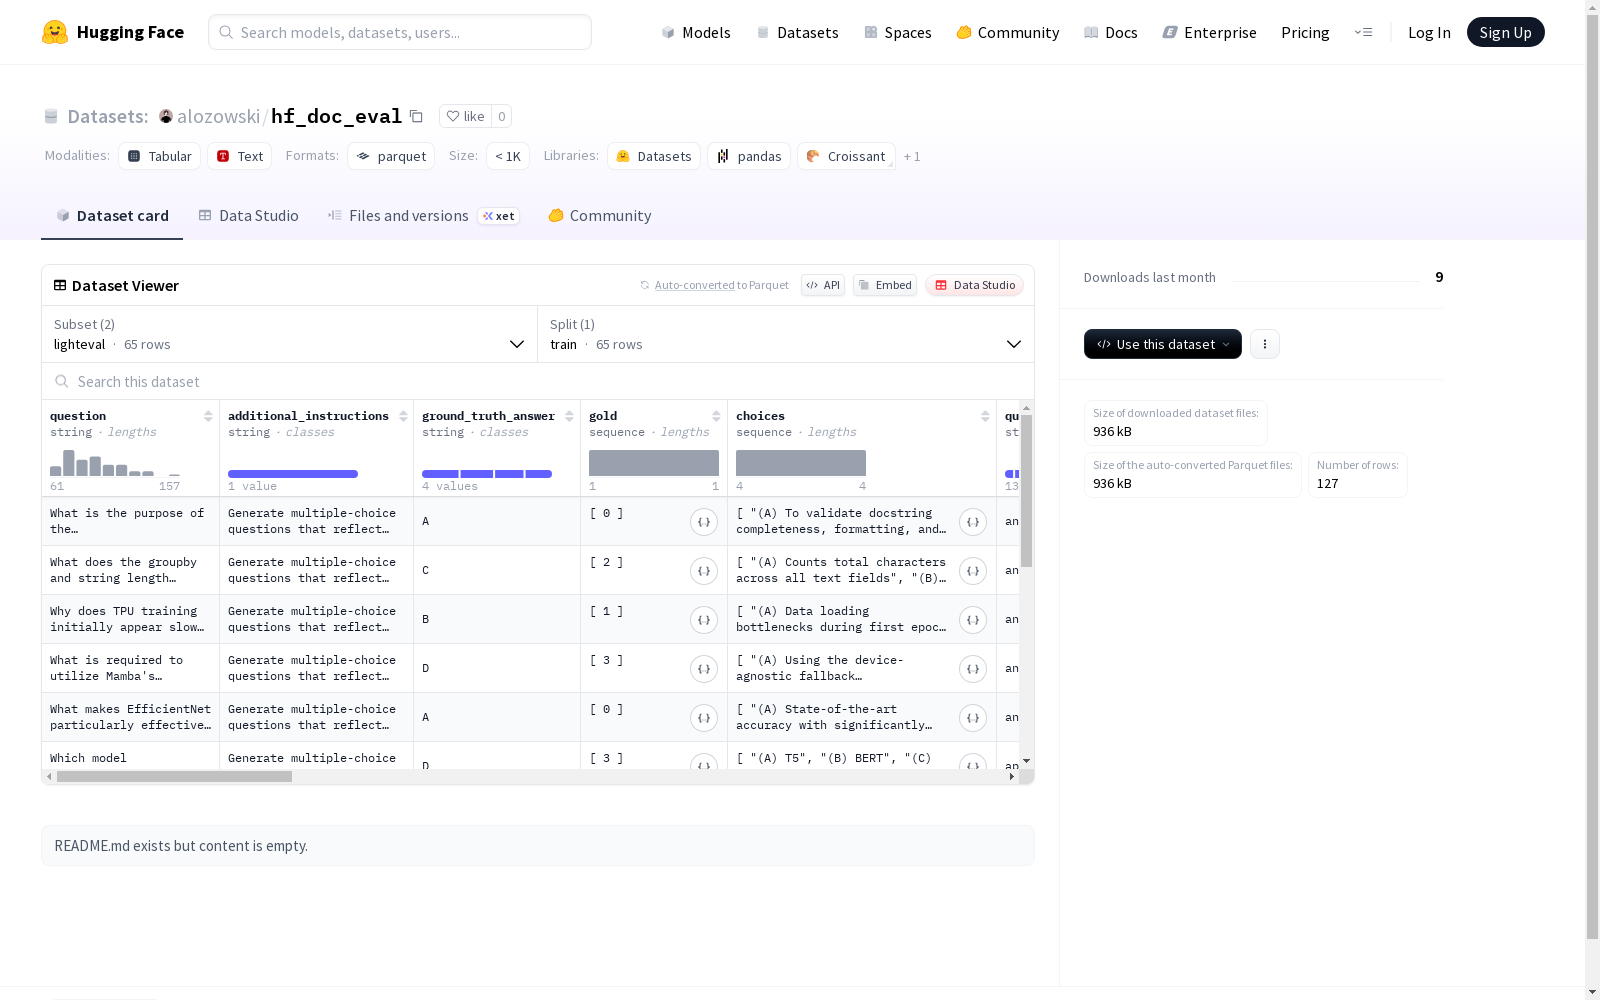The image size is (1600, 1000).
Task: Expand JSON for gold value in 'What is the purpose' row
Action: pos(704,522)
